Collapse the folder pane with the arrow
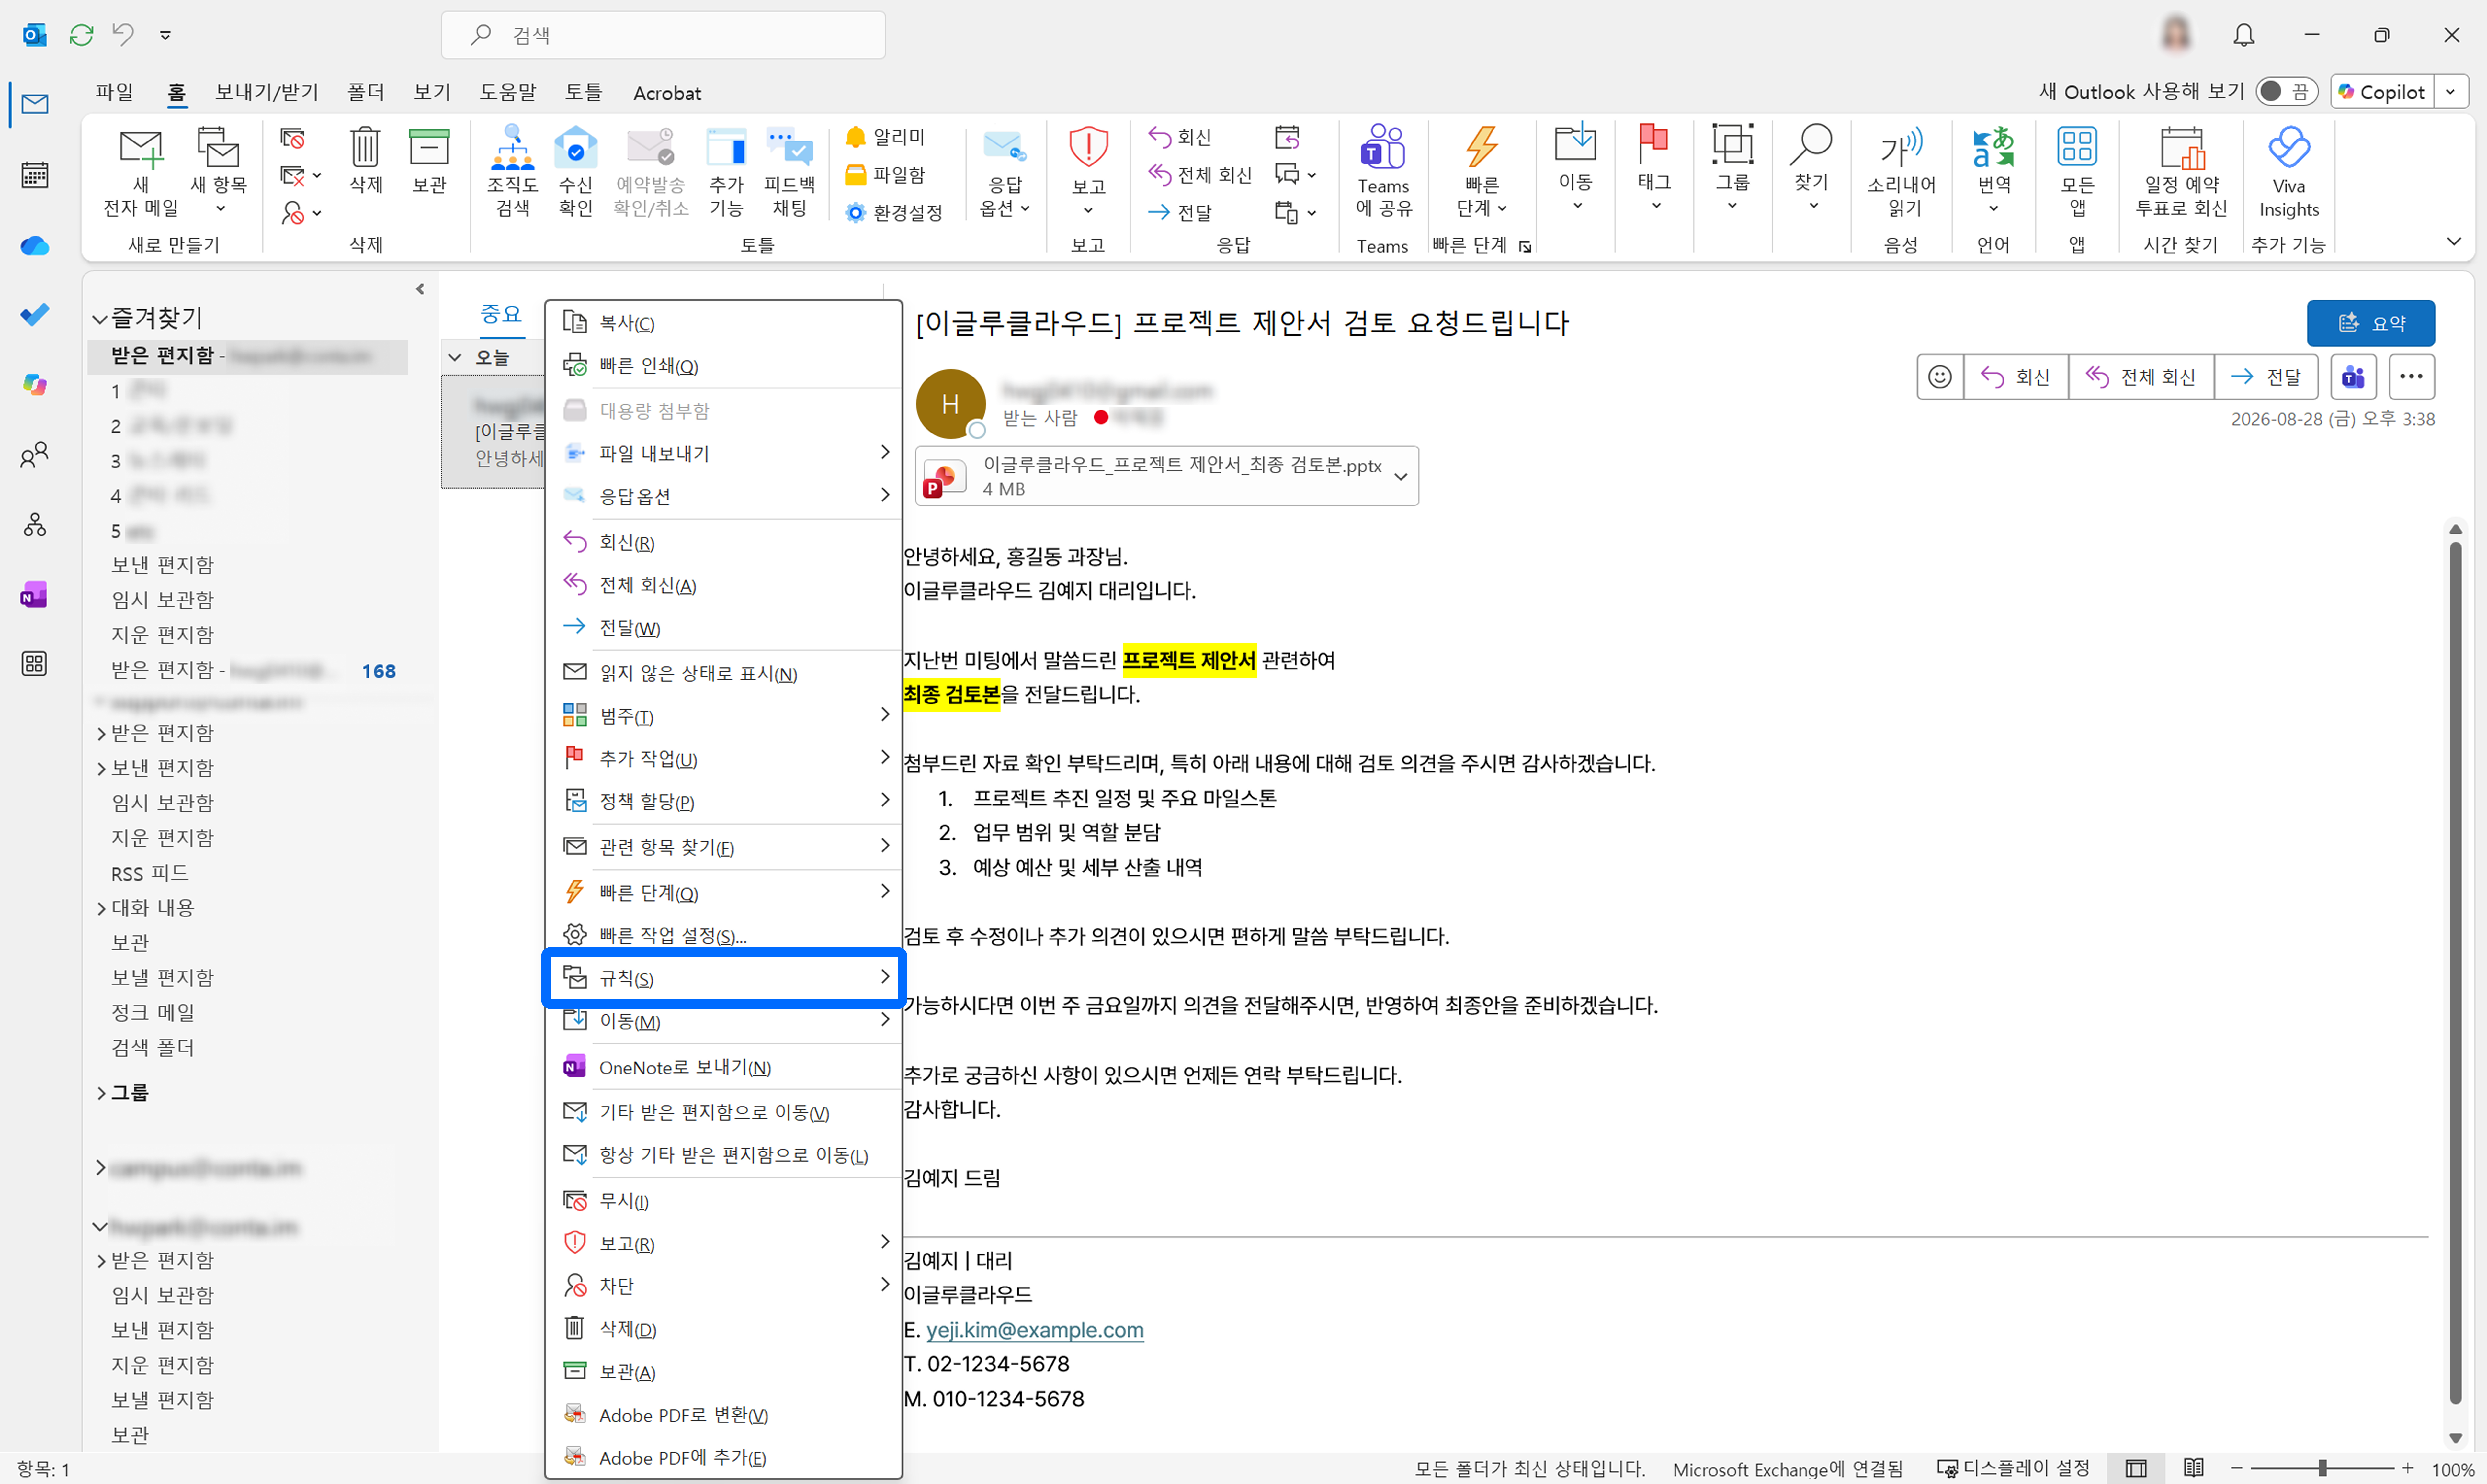2487x1484 pixels. click(x=420, y=289)
